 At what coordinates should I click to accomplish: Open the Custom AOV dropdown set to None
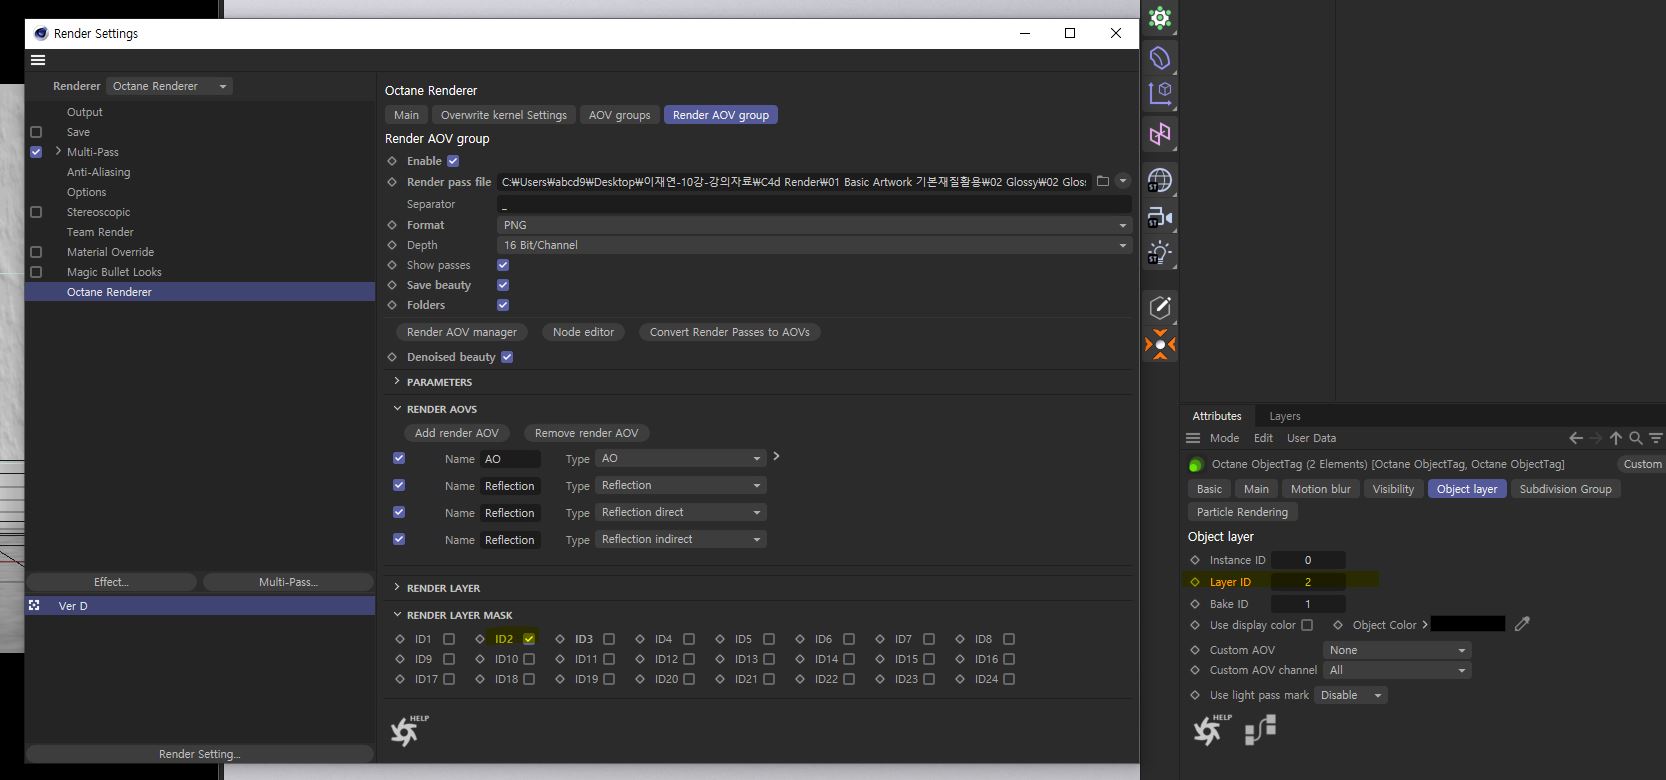click(x=1397, y=650)
